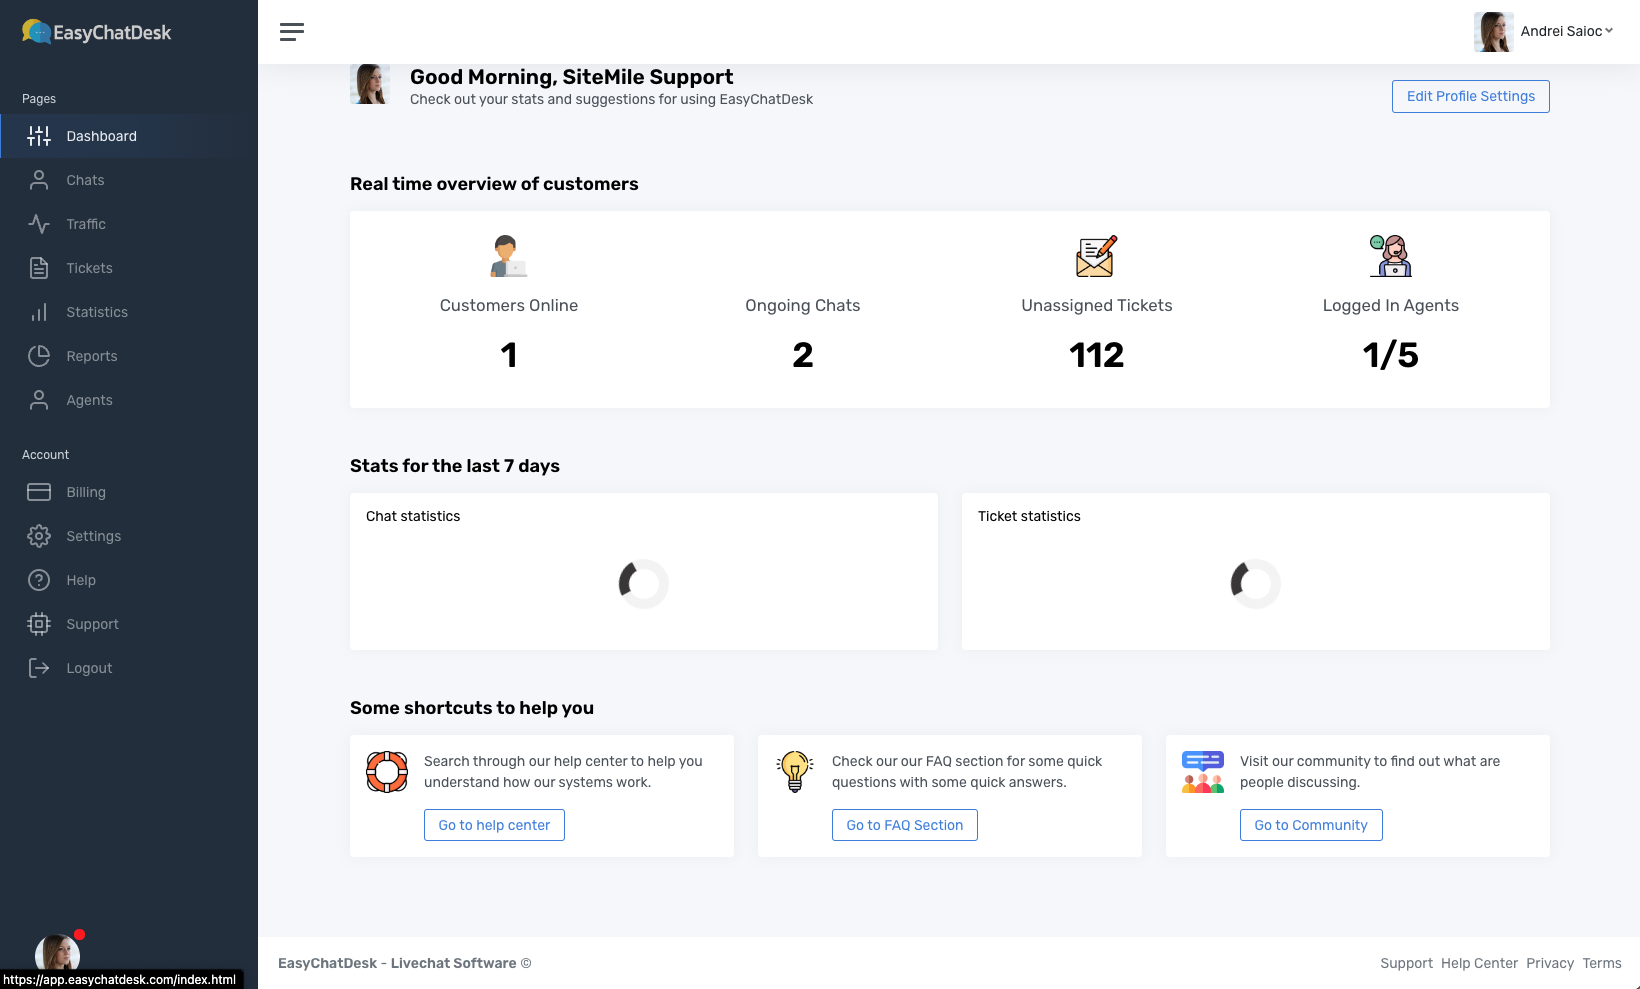Click the Logged In Agents headset icon
Viewport: 1640px width, 989px height.
(x=1390, y=256)
